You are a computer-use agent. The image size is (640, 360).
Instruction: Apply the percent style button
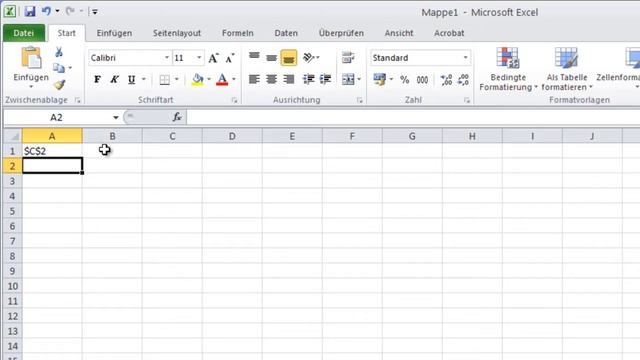(x=404, y=80)
